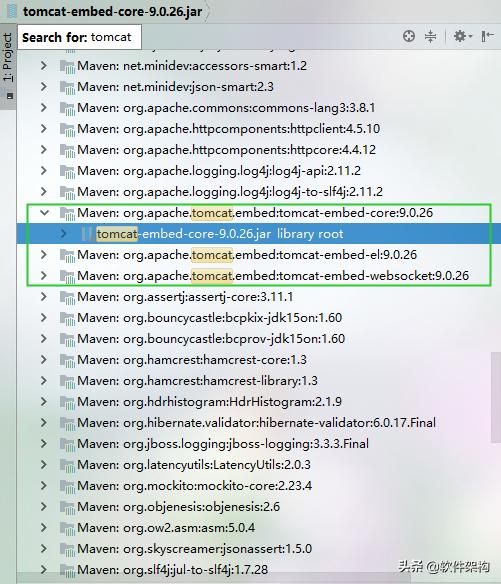Viewport: 501px width, 584px height.
Task: Click the scroll from source crosshair icon
Action: pos(409,36)
